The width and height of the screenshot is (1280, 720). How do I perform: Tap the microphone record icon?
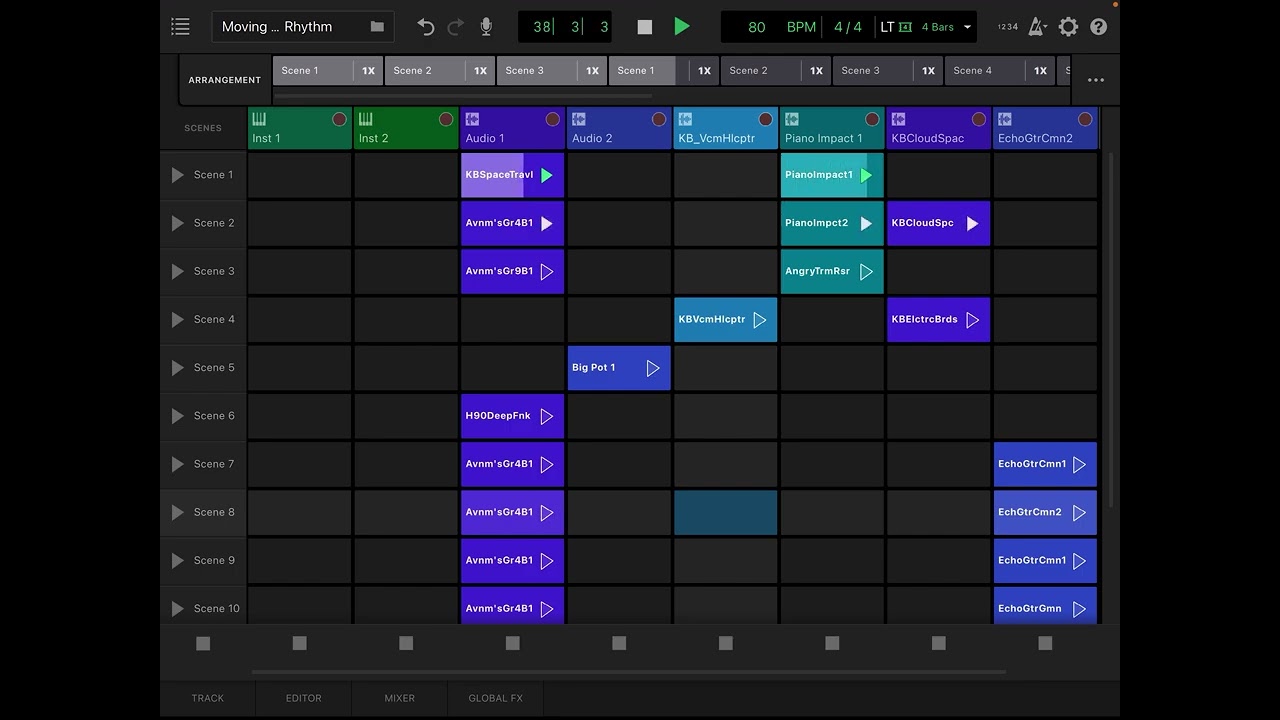(x=486, y=27)
